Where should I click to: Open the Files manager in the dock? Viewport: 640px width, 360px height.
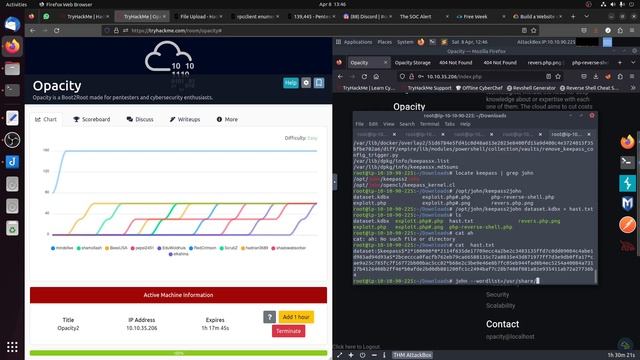click(x=12, y=68)
